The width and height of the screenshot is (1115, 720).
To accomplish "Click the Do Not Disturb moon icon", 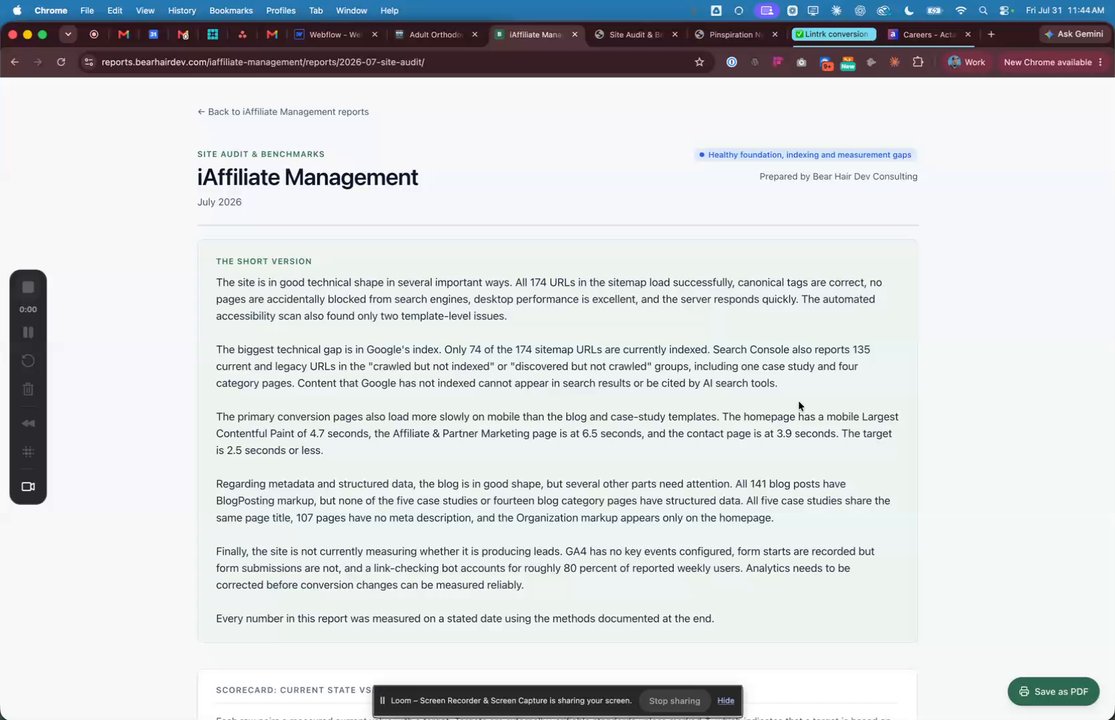I will [x=909, y=11].
